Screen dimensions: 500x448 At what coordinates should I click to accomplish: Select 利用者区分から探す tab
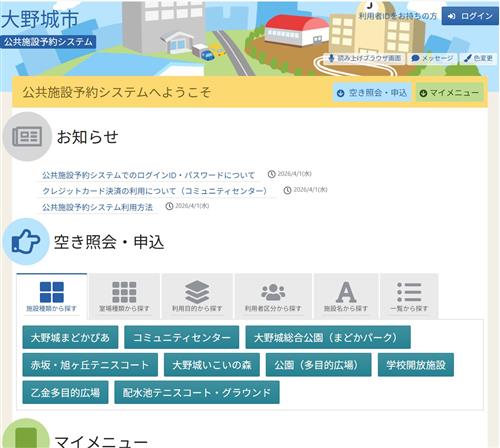(273, 296)
